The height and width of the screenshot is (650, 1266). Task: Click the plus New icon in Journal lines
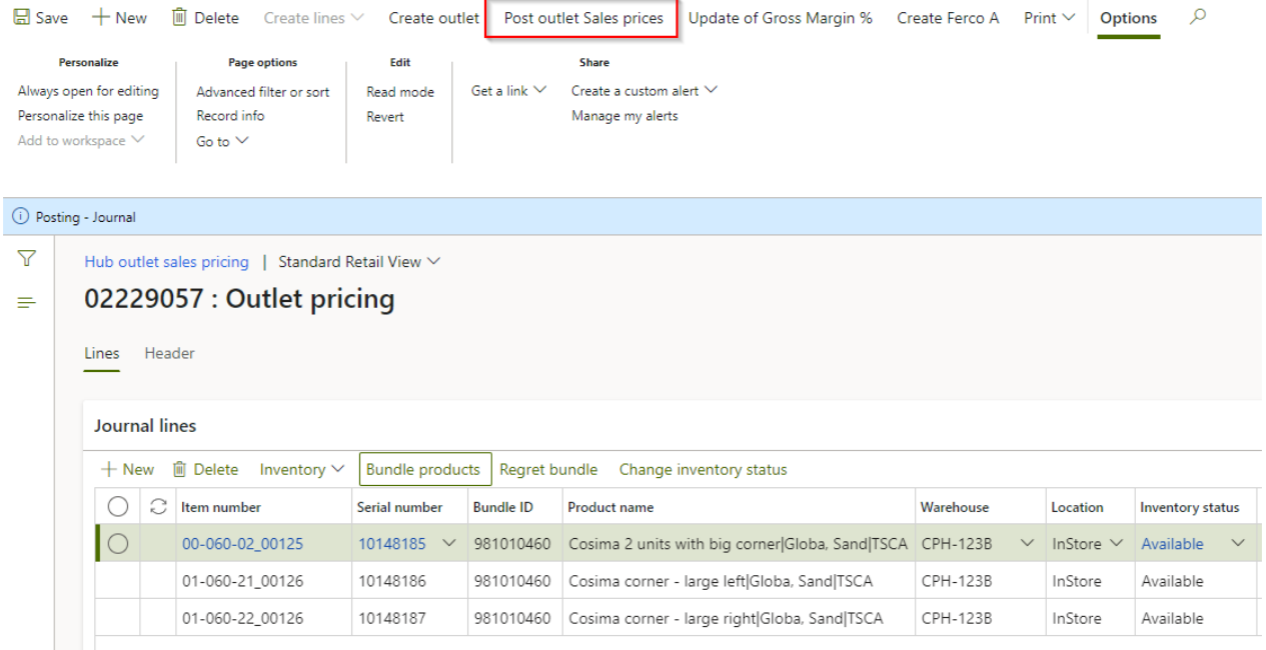[x=109, y=469]
